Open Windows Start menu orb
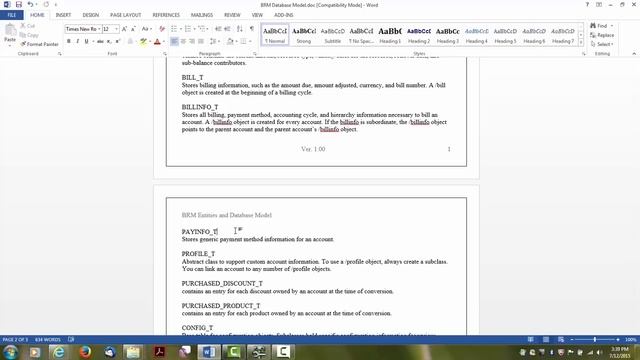The width and height of the screenshot is (640, 360). click(10, 352)
